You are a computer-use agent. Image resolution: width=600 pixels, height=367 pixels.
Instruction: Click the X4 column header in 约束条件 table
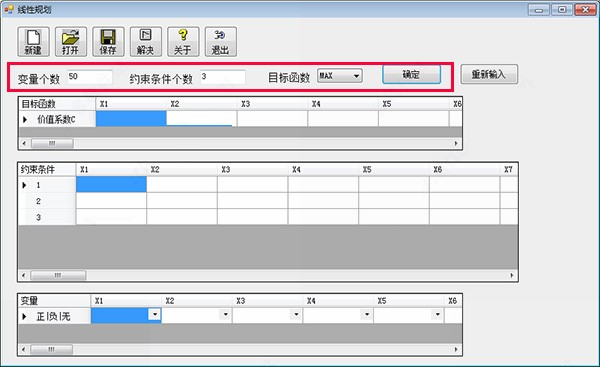[323, 170]
